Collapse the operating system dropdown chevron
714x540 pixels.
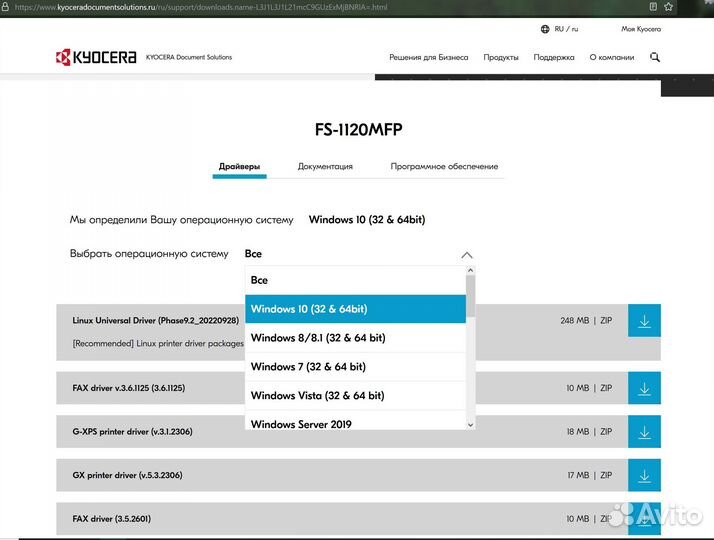point(467,255)
